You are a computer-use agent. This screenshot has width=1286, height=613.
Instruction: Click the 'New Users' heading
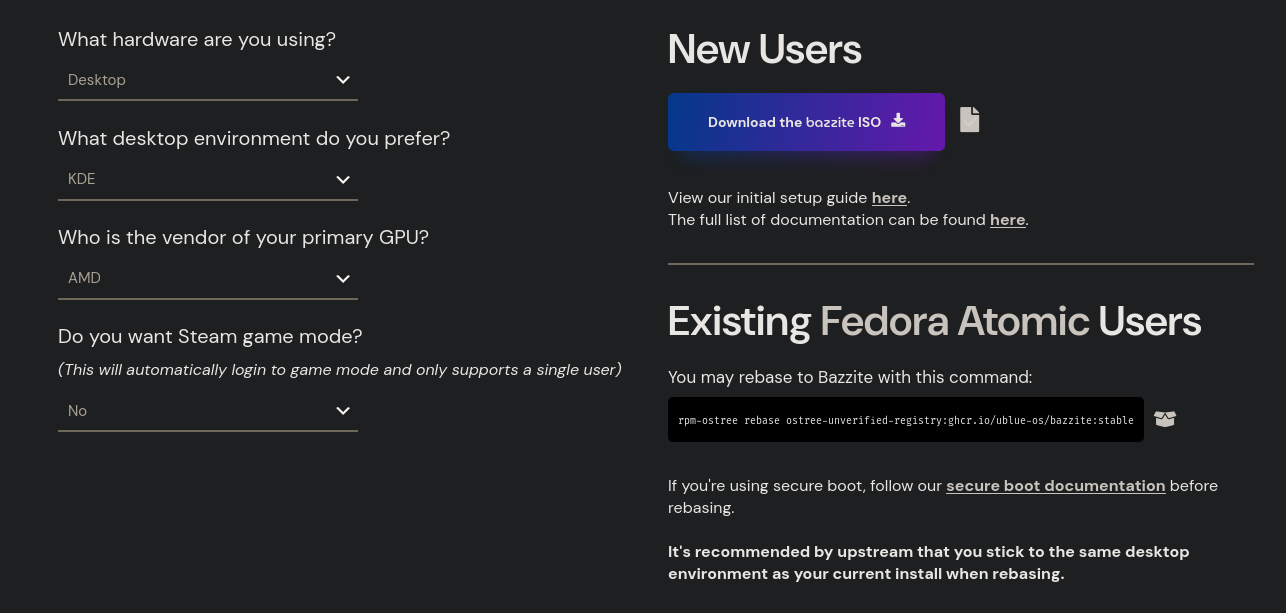[x=764, y=50]
